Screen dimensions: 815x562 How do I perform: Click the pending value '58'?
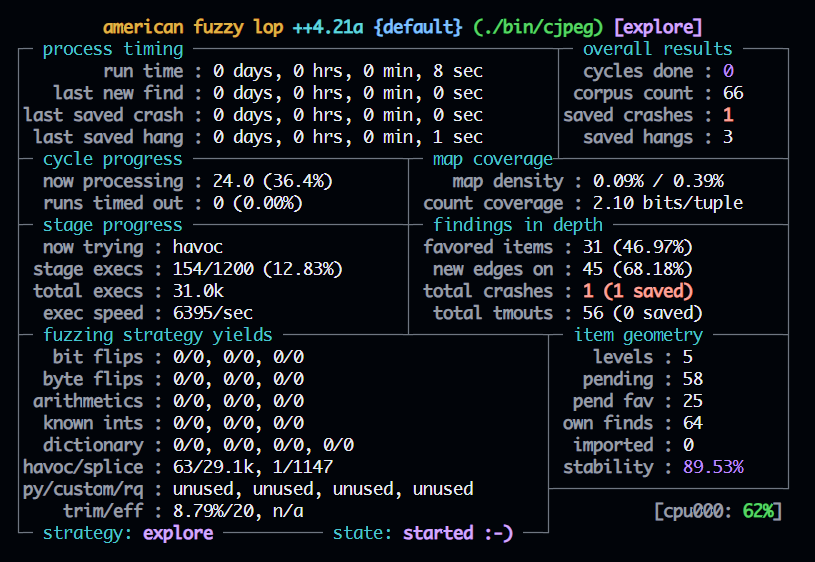coord(693,379)
